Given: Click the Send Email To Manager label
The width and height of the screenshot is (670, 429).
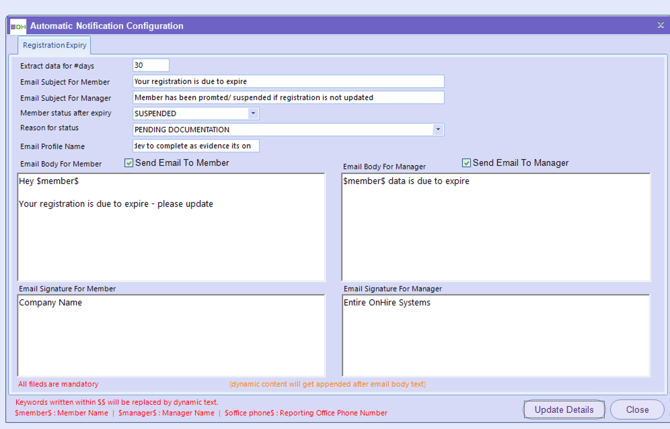Looking at the screenshot, I should [520, 163].
